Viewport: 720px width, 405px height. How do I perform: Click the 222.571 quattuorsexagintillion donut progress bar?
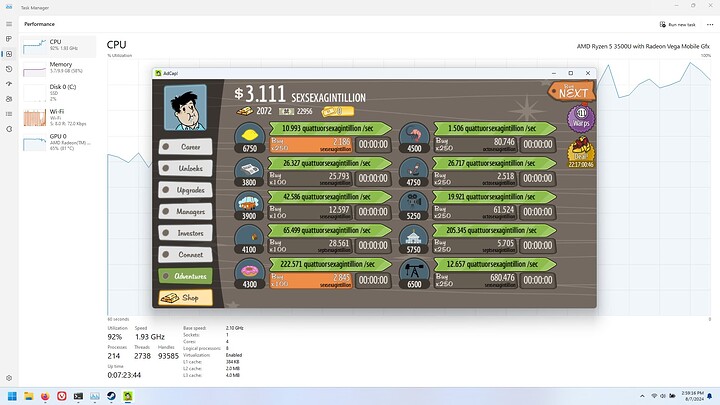point(330,264)
